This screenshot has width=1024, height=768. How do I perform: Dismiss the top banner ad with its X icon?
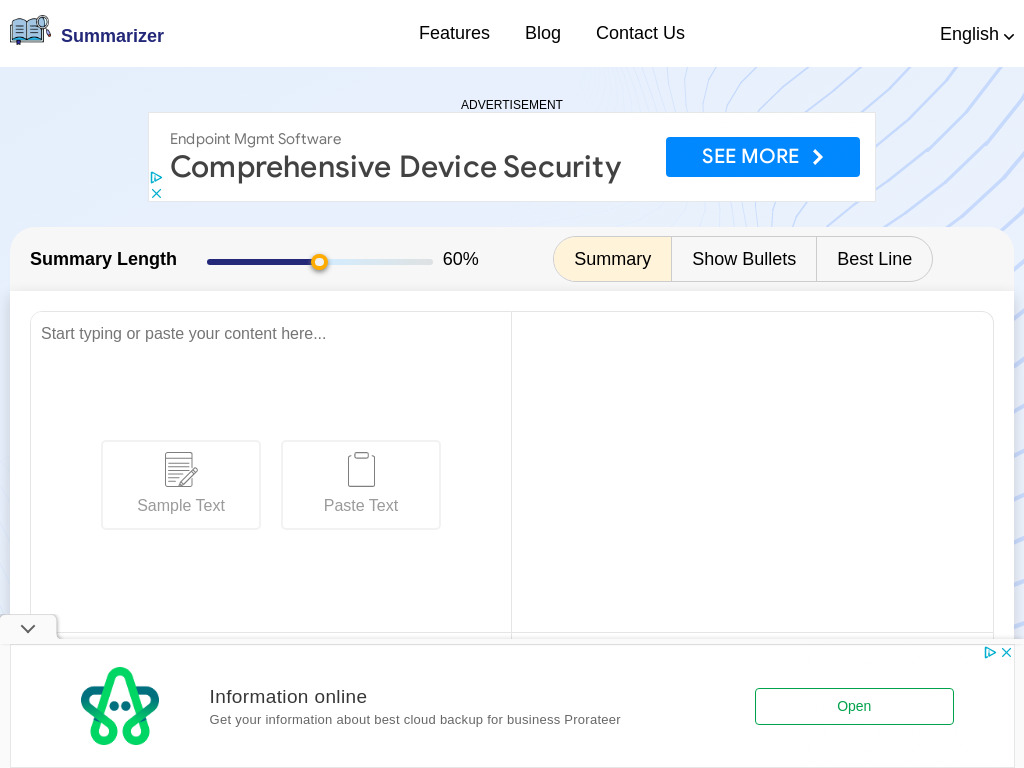click(157, 193)
